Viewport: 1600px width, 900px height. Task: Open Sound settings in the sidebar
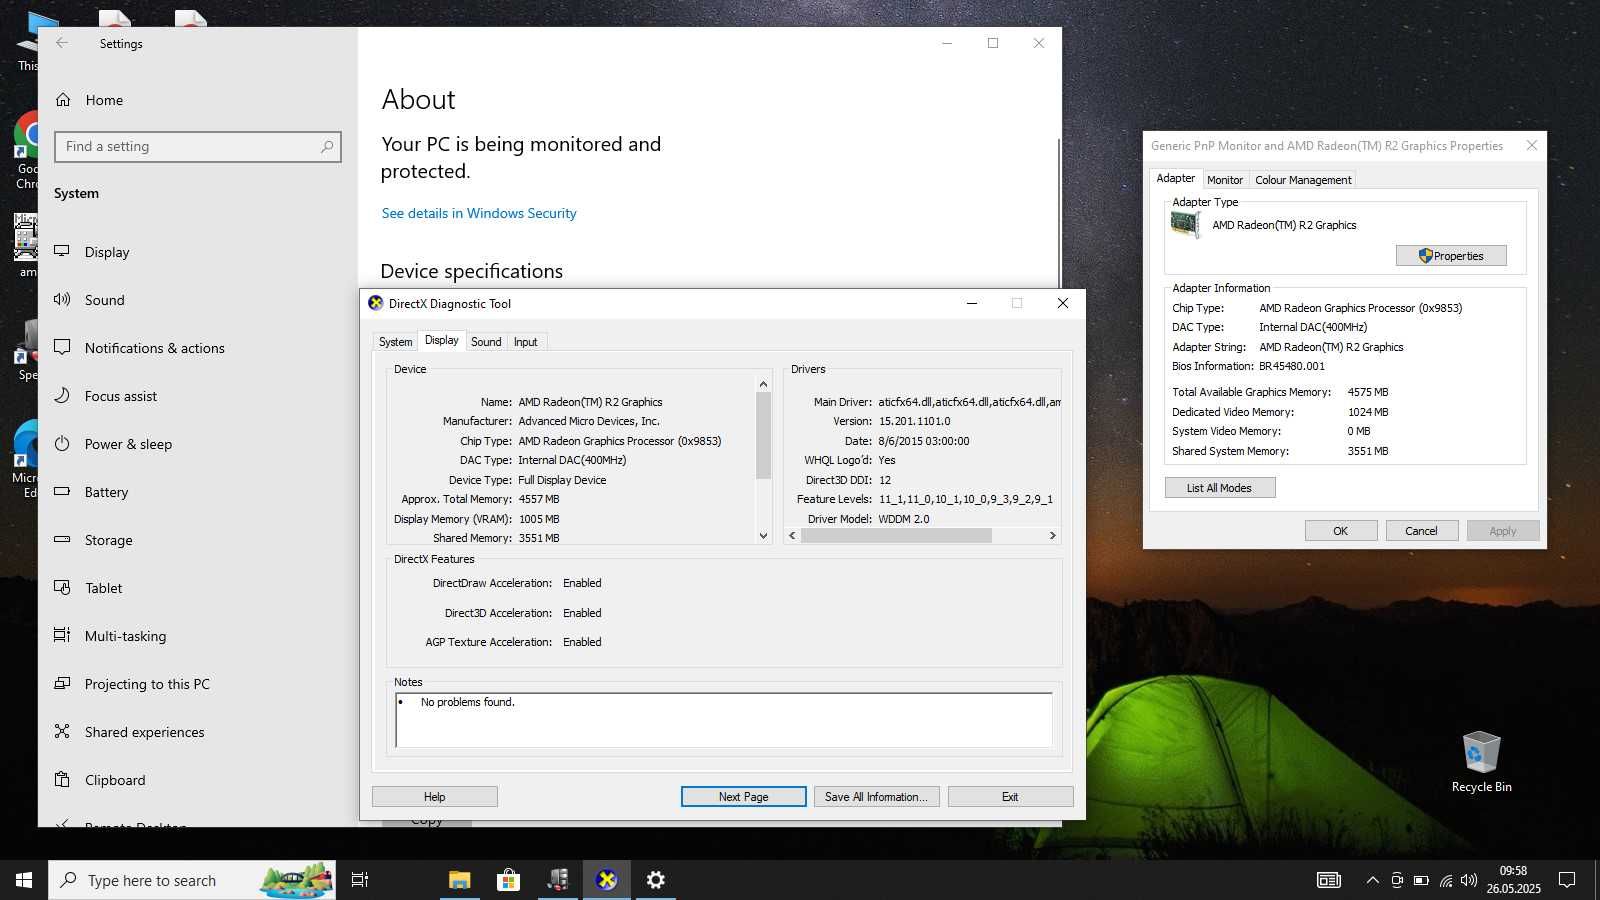click(x=105, y=300)
